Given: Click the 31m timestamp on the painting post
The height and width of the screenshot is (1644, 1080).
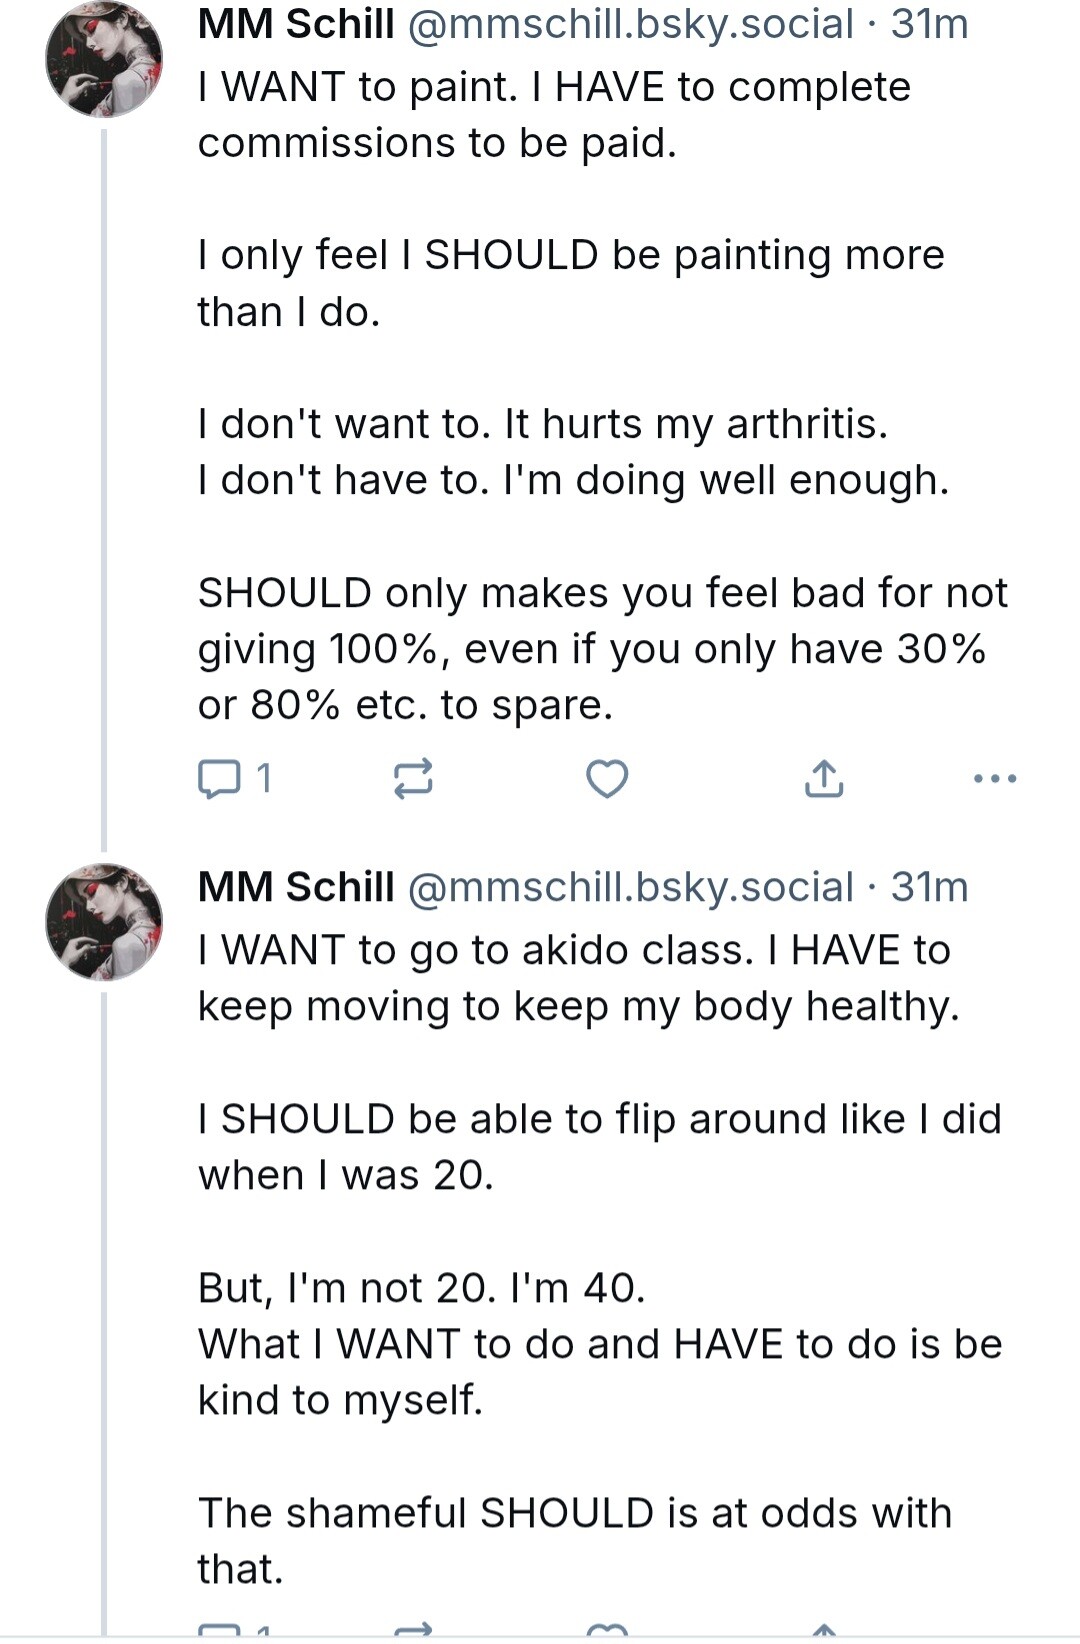Looking at the screenshot, I should coord(930,23).
